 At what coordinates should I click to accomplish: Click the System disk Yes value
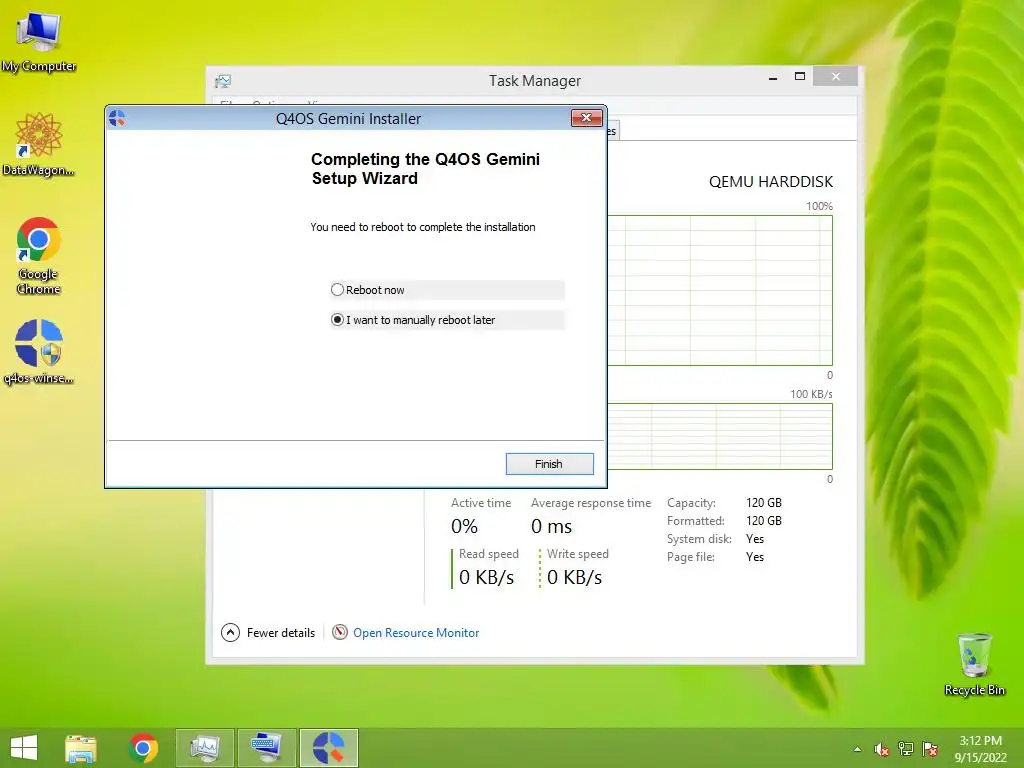(x=755, y=539)
